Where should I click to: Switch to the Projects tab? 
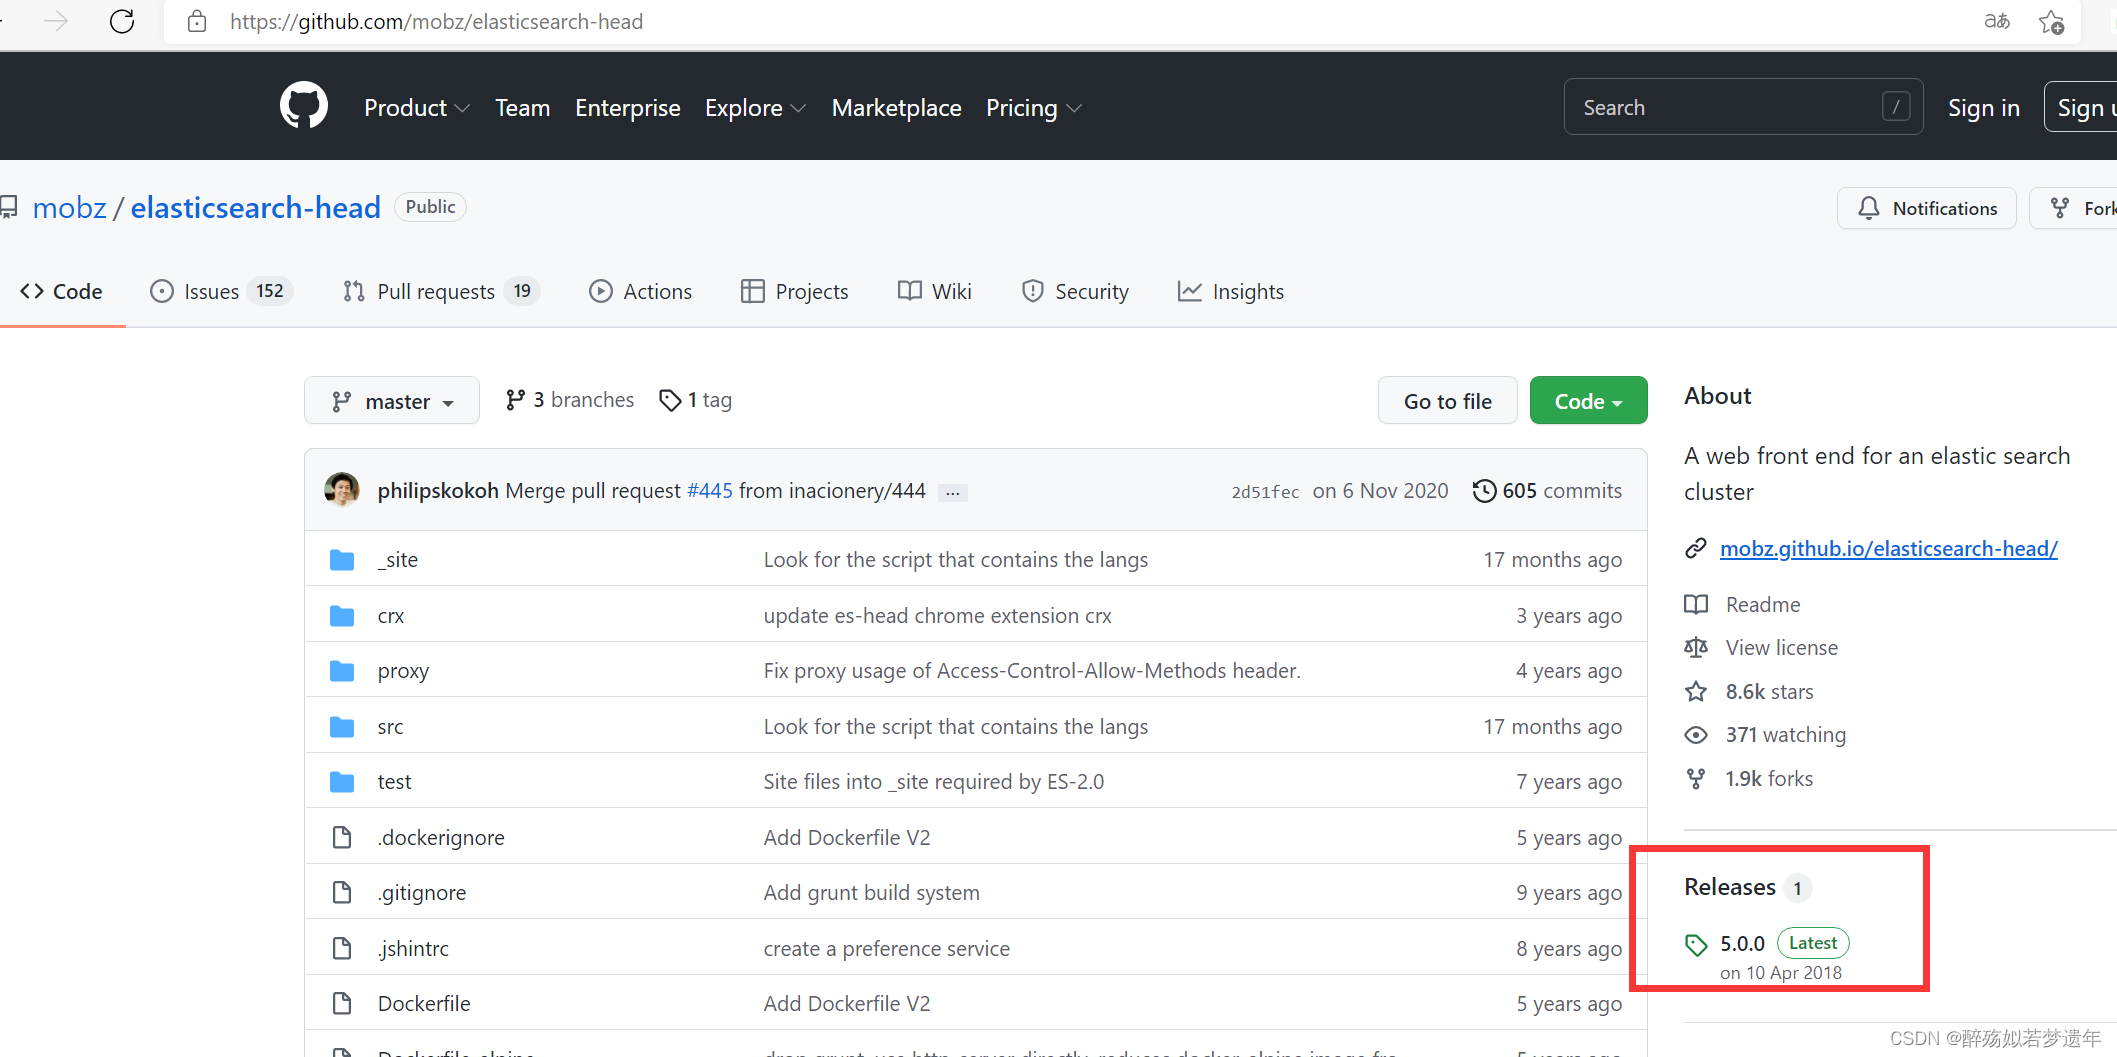coord(794,291)
